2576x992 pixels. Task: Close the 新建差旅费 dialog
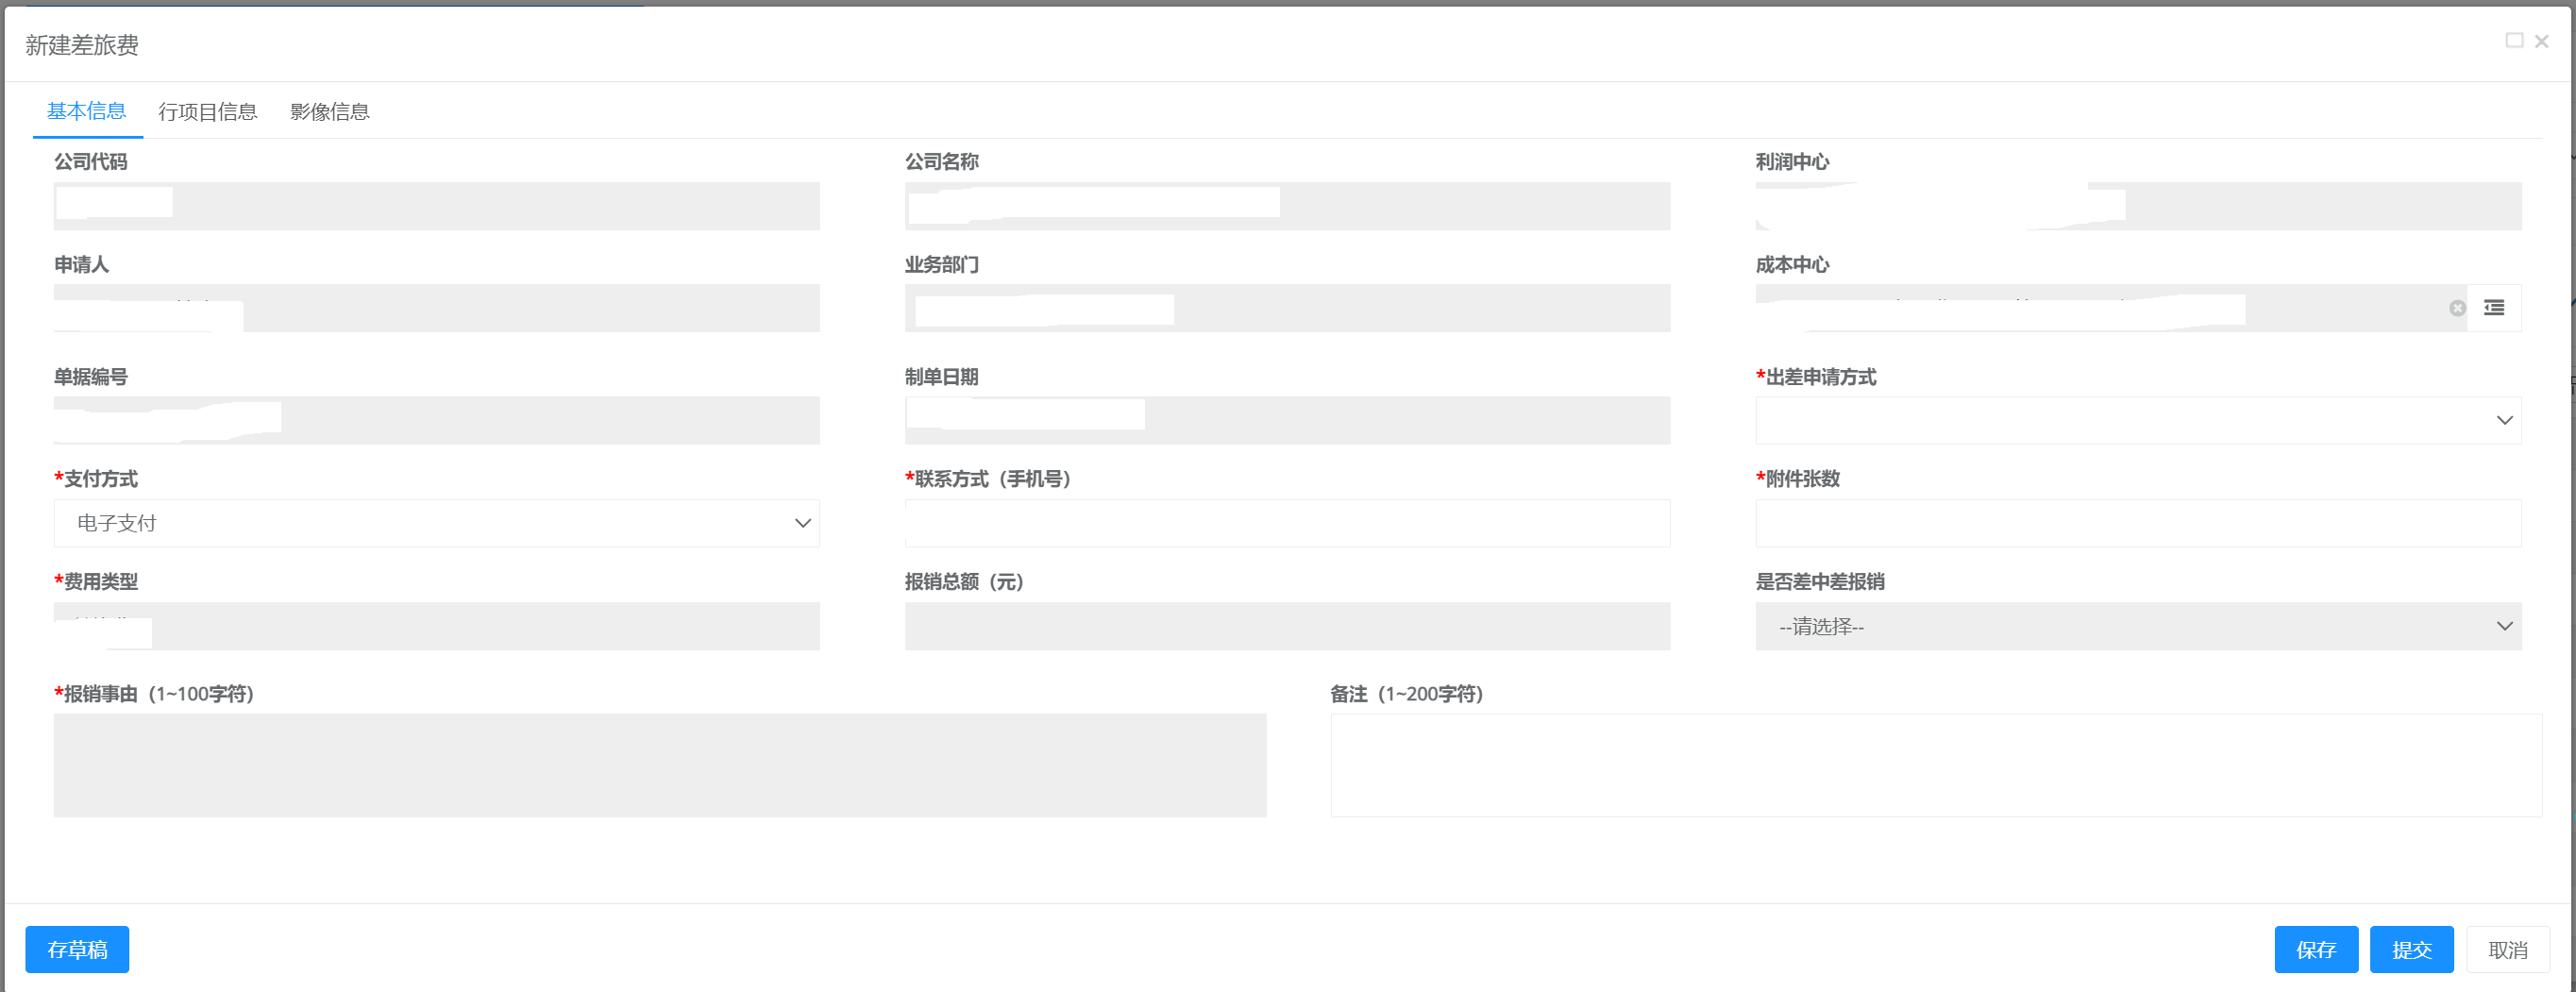(x=2541, y=41)
